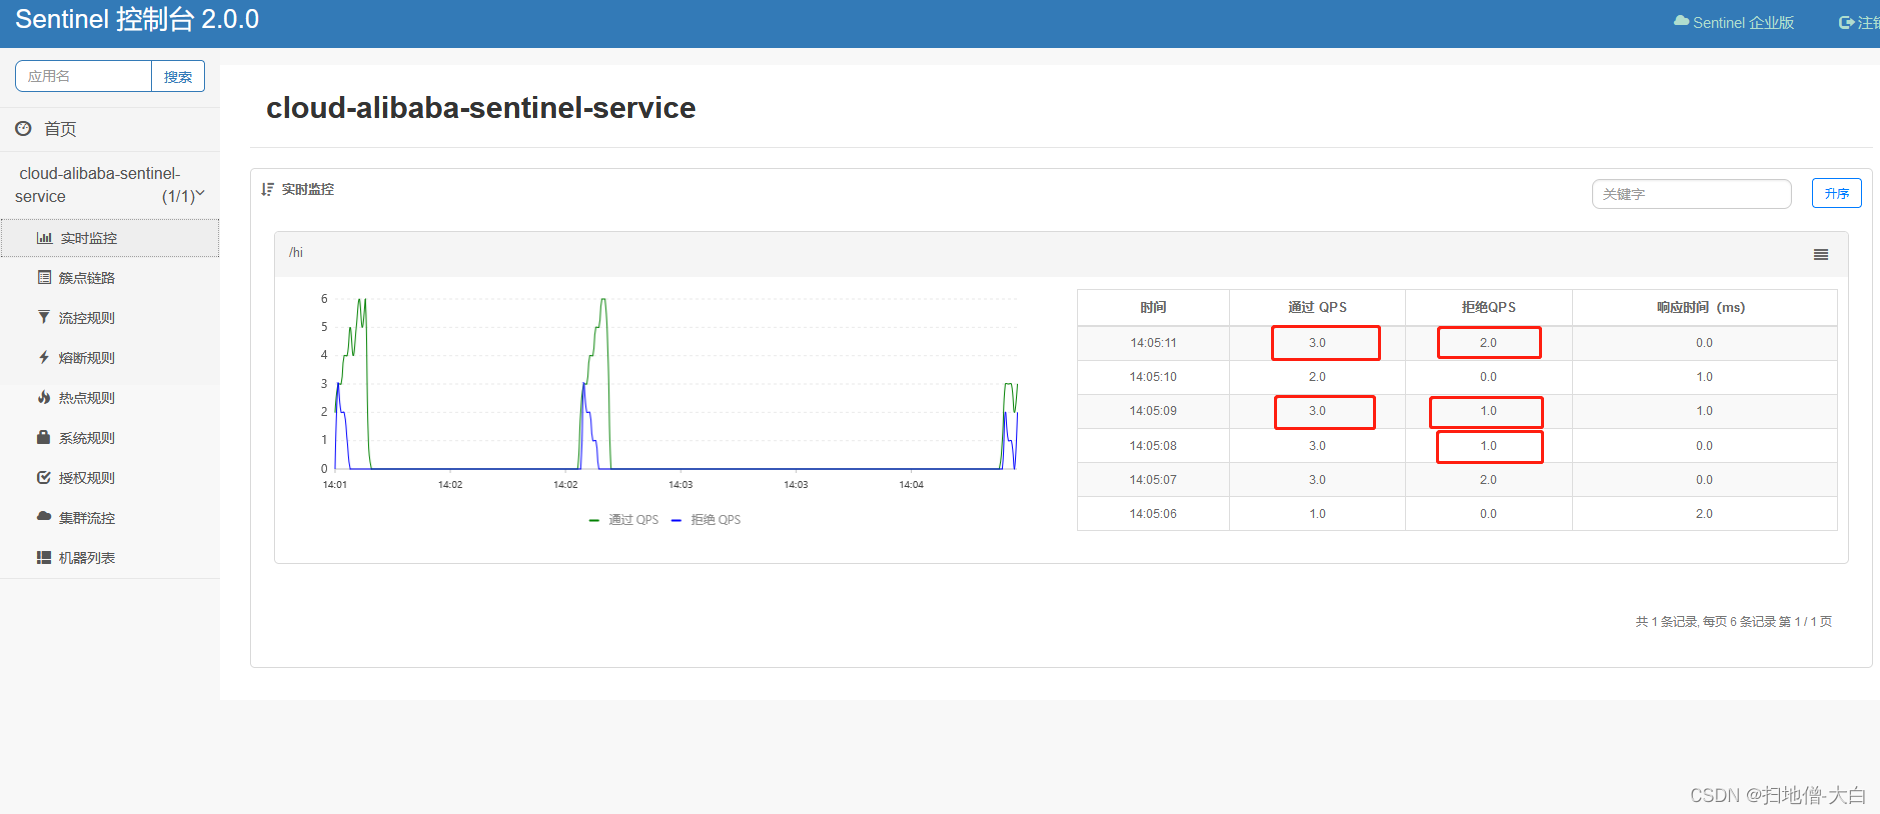The image size is (1880, 814).
Task: Click the flame icon for 热点规则
Action: (x=44, y=397)
